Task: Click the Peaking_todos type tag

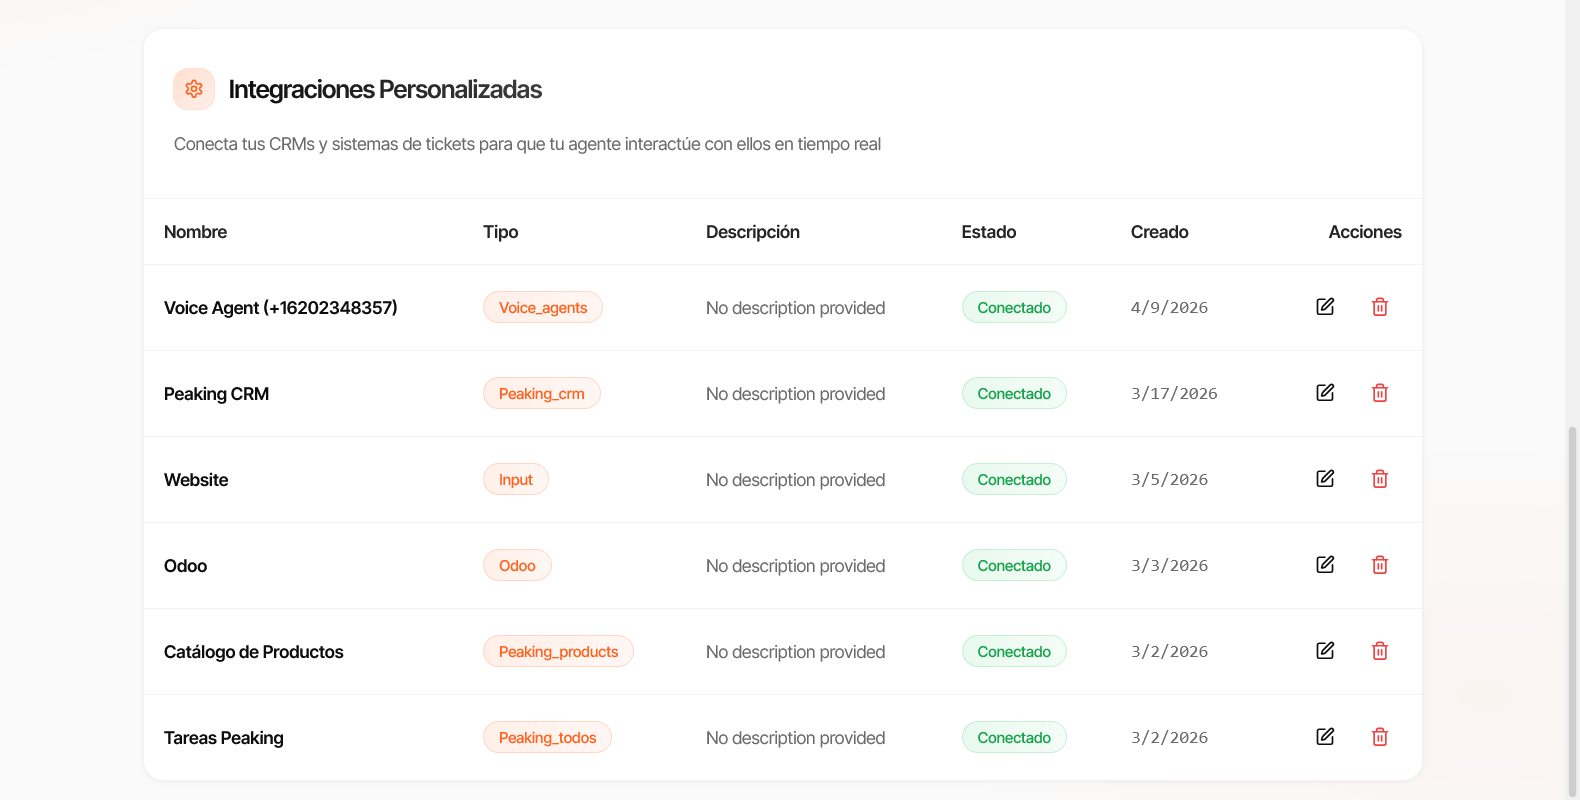Action: click(x=547, y=737)
